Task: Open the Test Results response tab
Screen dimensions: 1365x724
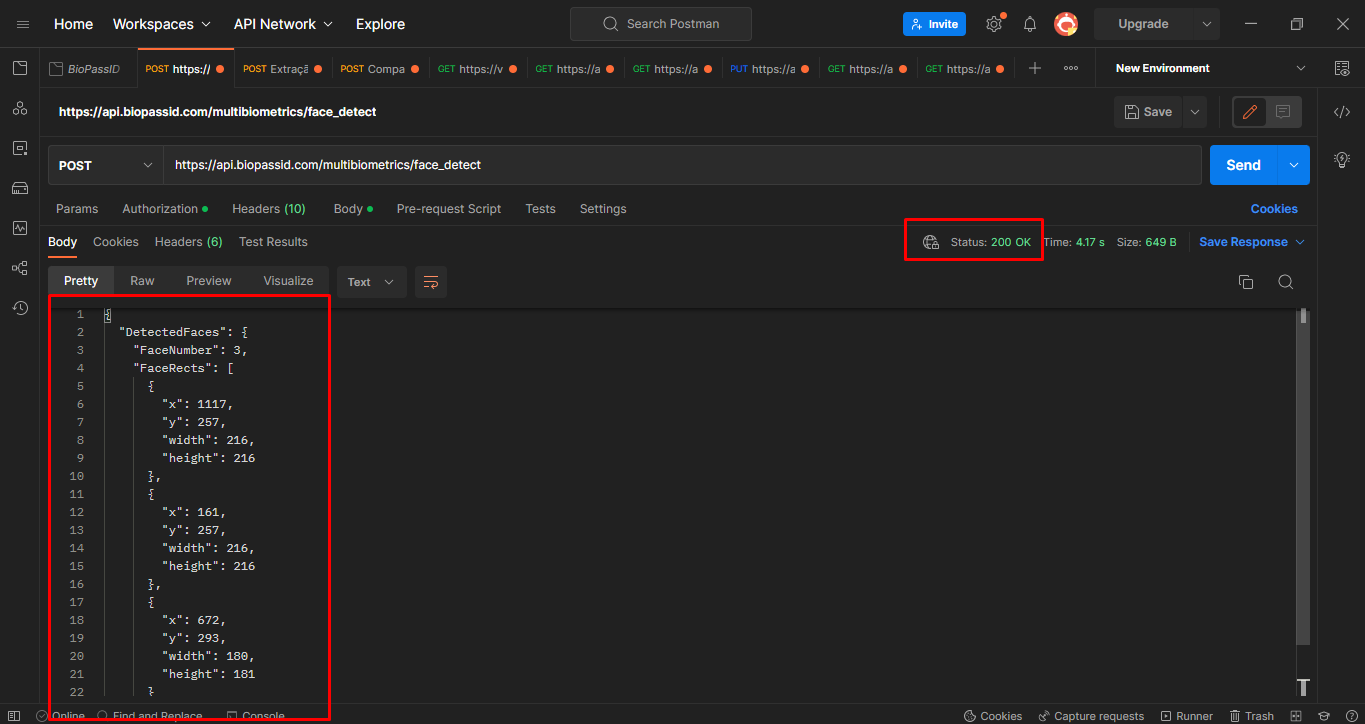Action: click(273, 242)
